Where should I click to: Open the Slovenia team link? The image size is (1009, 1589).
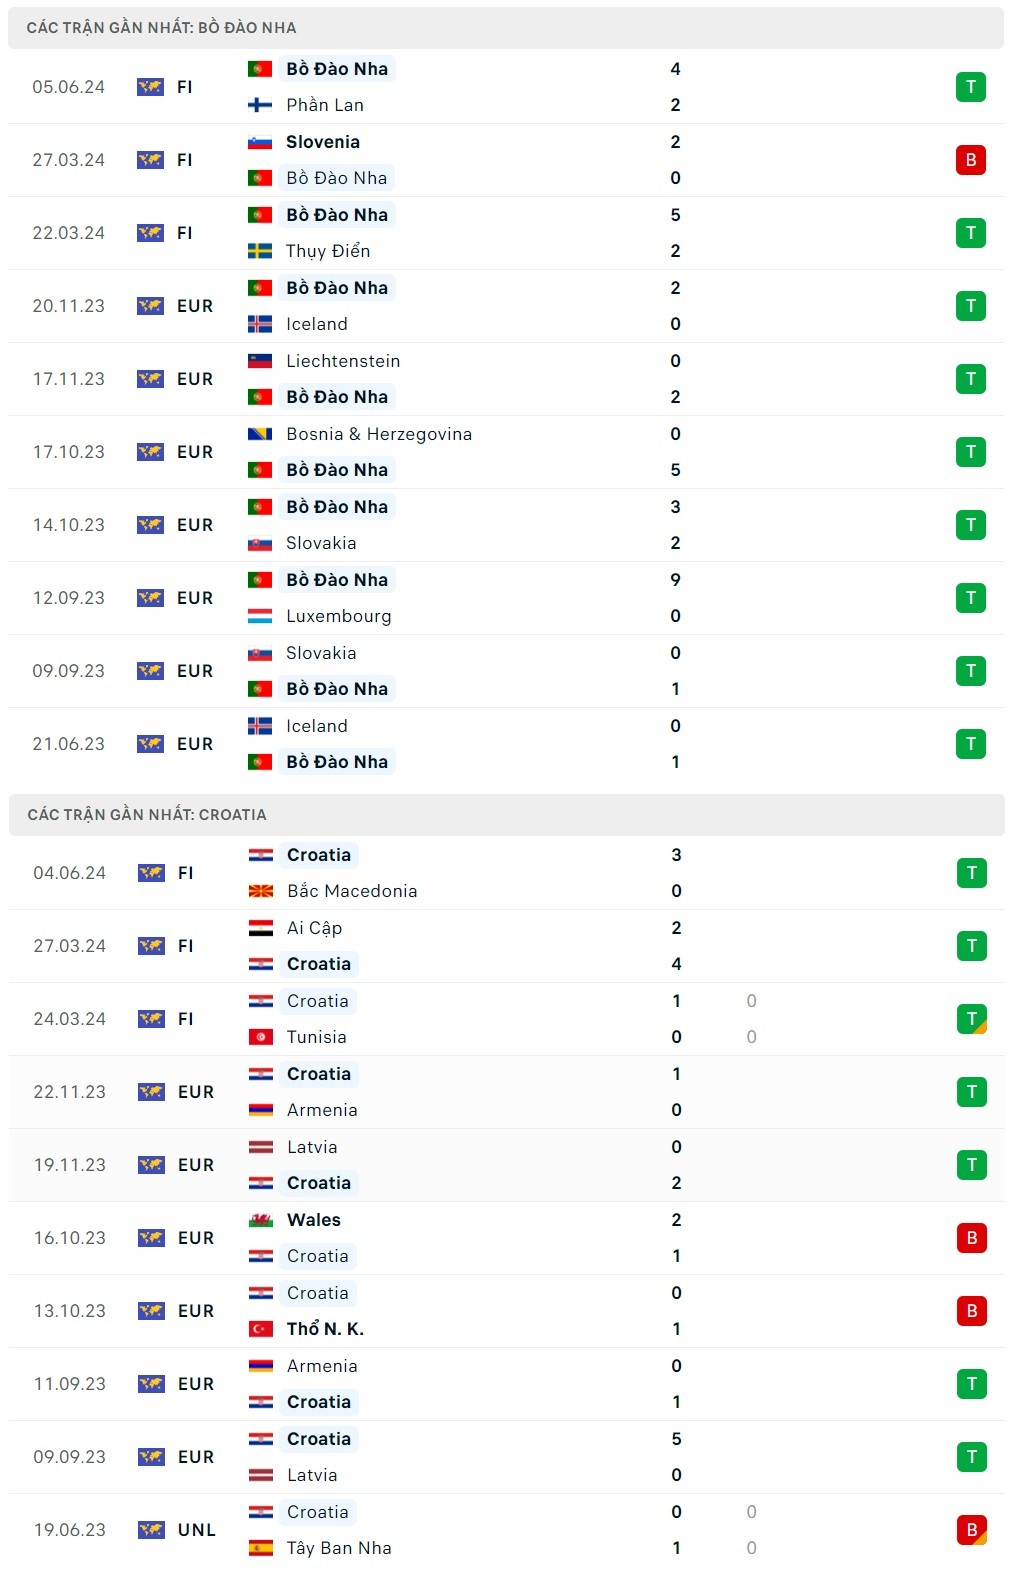click(322, 142)
